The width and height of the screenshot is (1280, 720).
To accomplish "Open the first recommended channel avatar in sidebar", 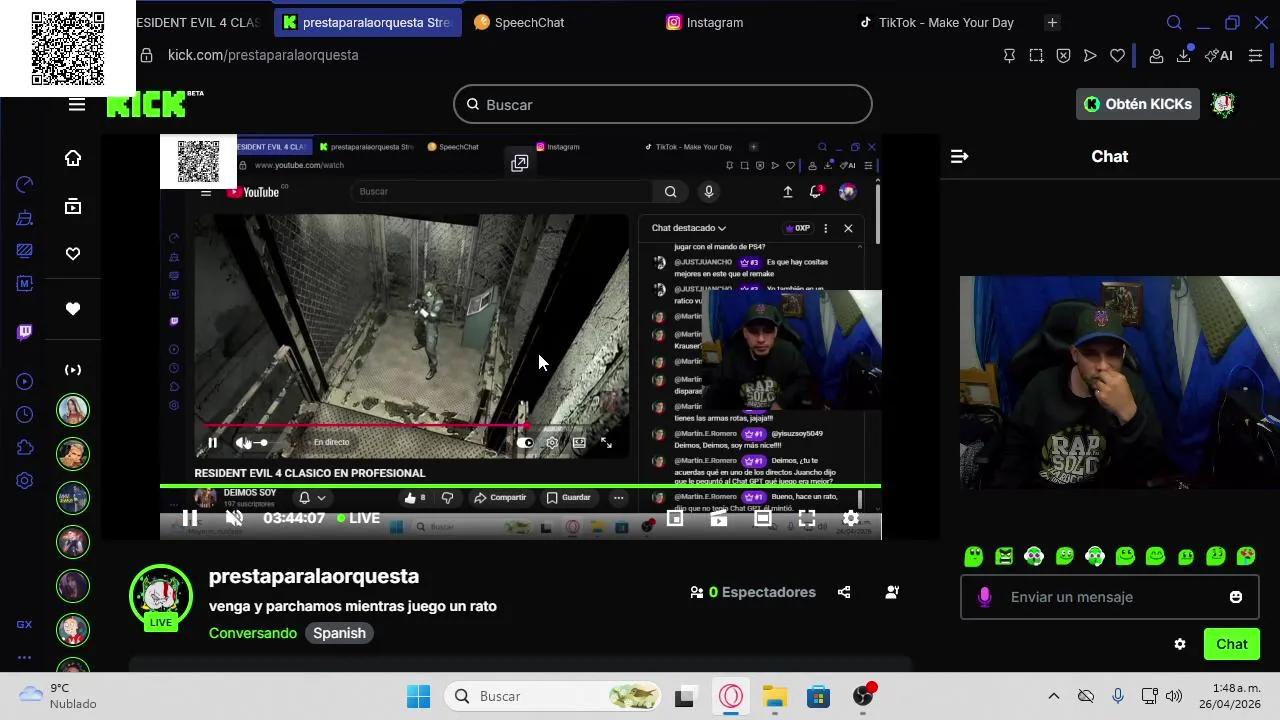I will [x=73, y=410].
